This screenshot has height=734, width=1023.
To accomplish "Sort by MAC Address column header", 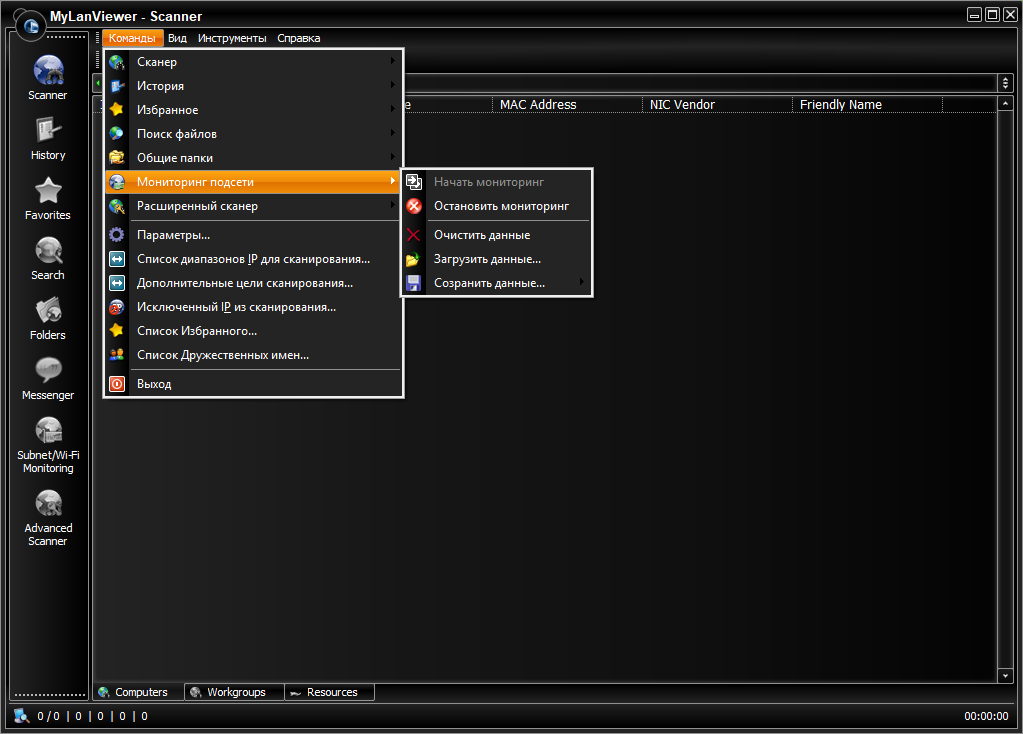I will tap(567, 104).
